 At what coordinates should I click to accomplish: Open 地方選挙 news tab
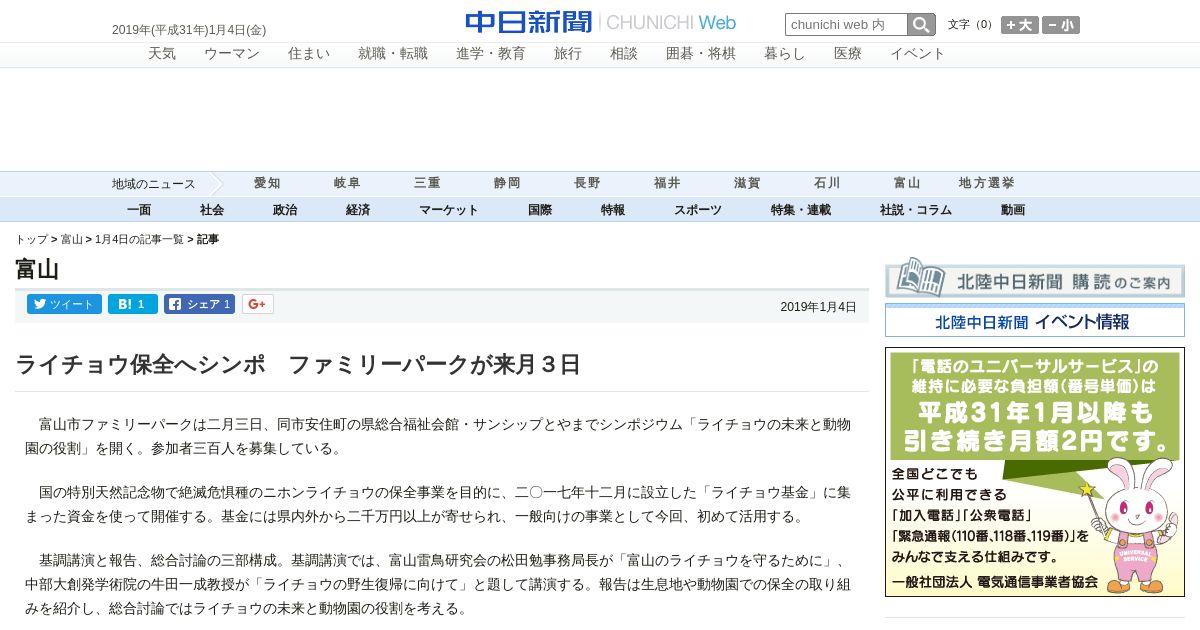tap(987, 184)
